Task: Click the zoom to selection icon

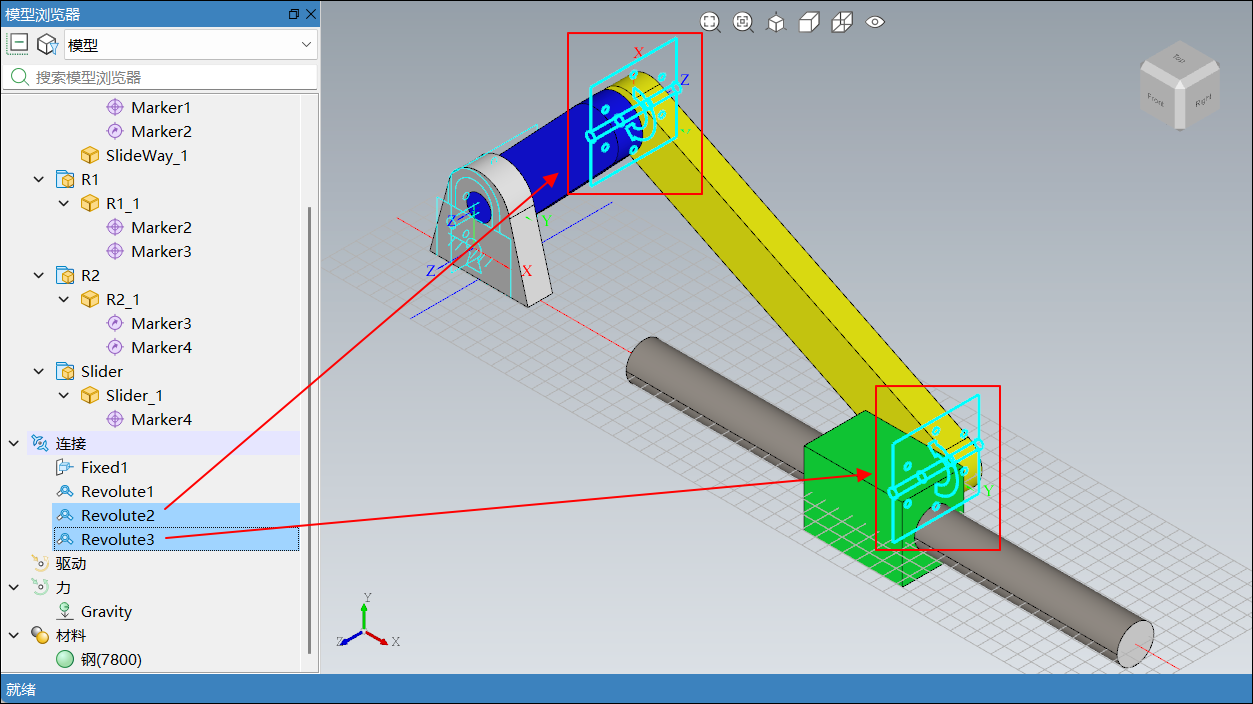Action: click(743, 22)
